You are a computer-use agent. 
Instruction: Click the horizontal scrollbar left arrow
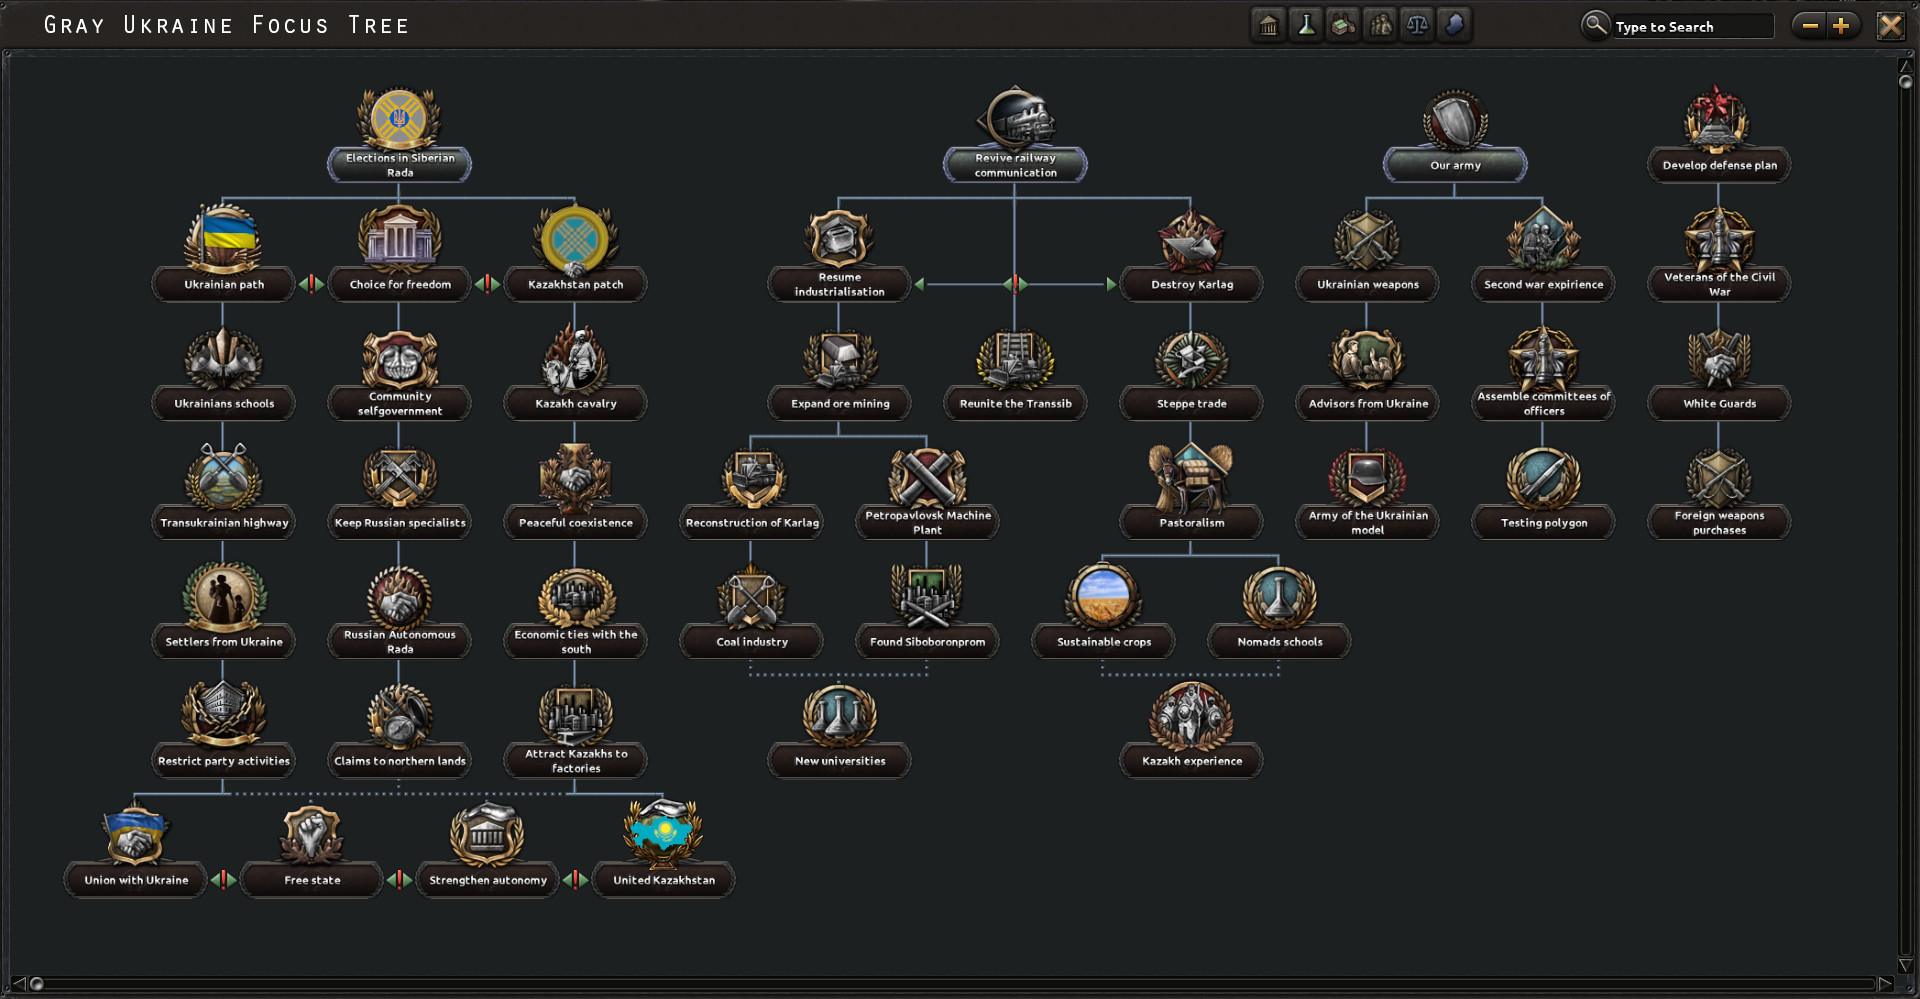click(x=18, y=984)
